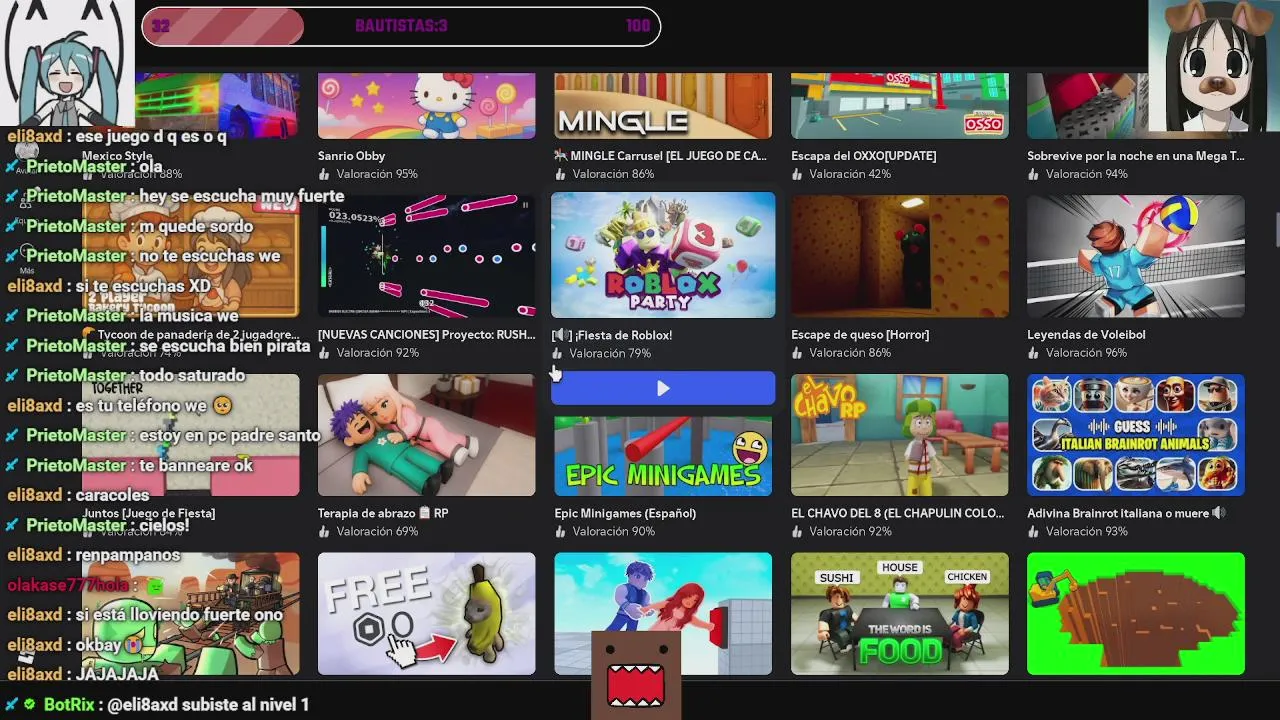Click thumbs-up icon beside Valoración 95%
Viewport: 1280px width, 720px height.
pyautogui.click(x=324, y=174)
